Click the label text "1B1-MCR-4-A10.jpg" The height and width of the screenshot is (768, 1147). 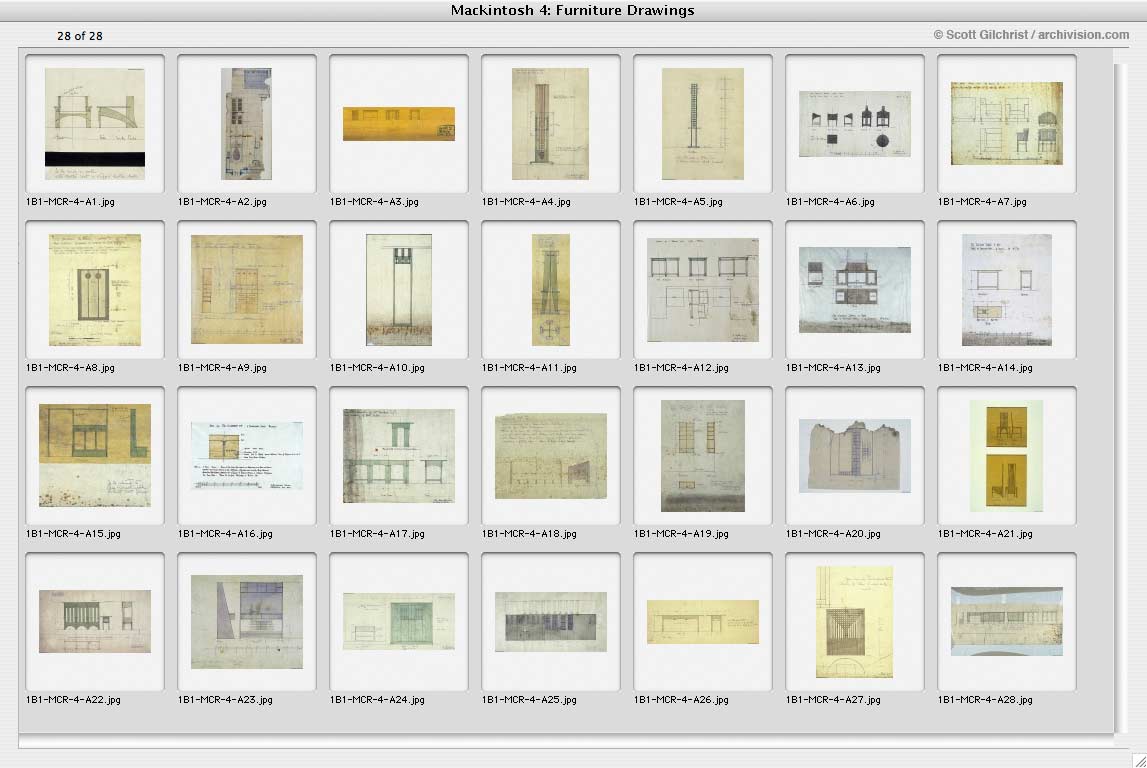[x=377, y=368]
